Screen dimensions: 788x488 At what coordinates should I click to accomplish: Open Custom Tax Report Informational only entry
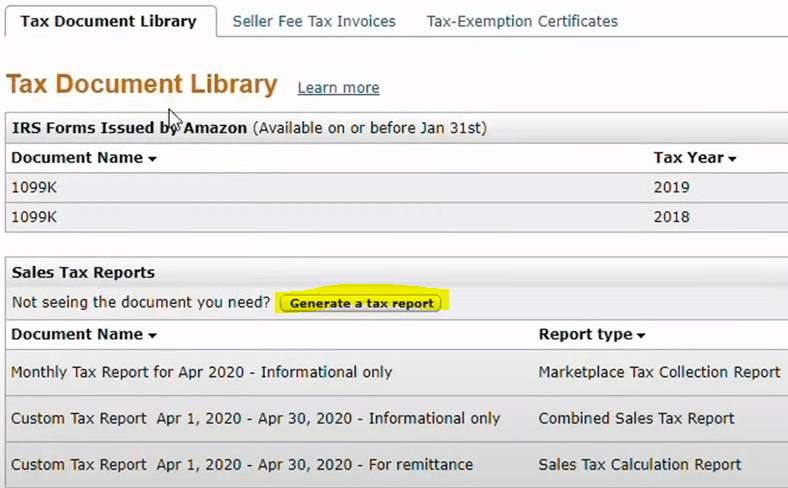point(255,418)
